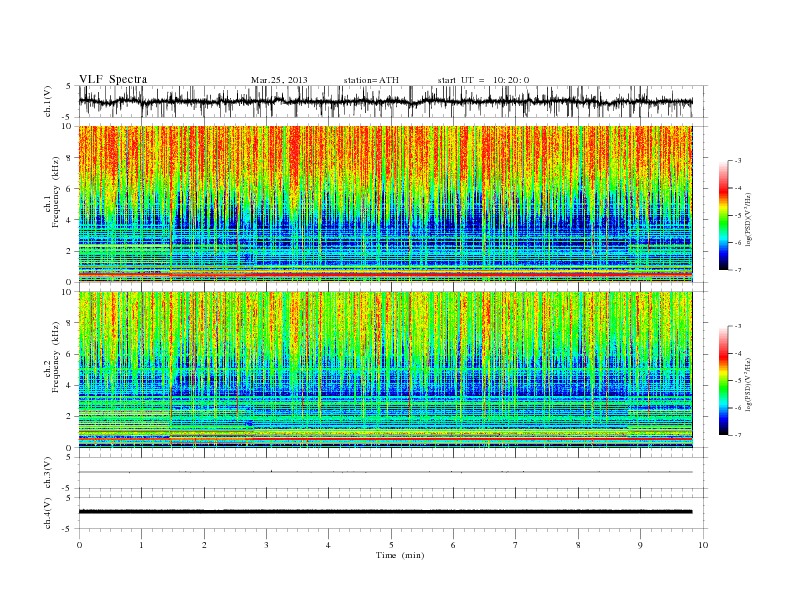The image size is (792, 612).
Task: Click the "-7" label on ch.1 colorbar
Action: click(x=737, y=270)
